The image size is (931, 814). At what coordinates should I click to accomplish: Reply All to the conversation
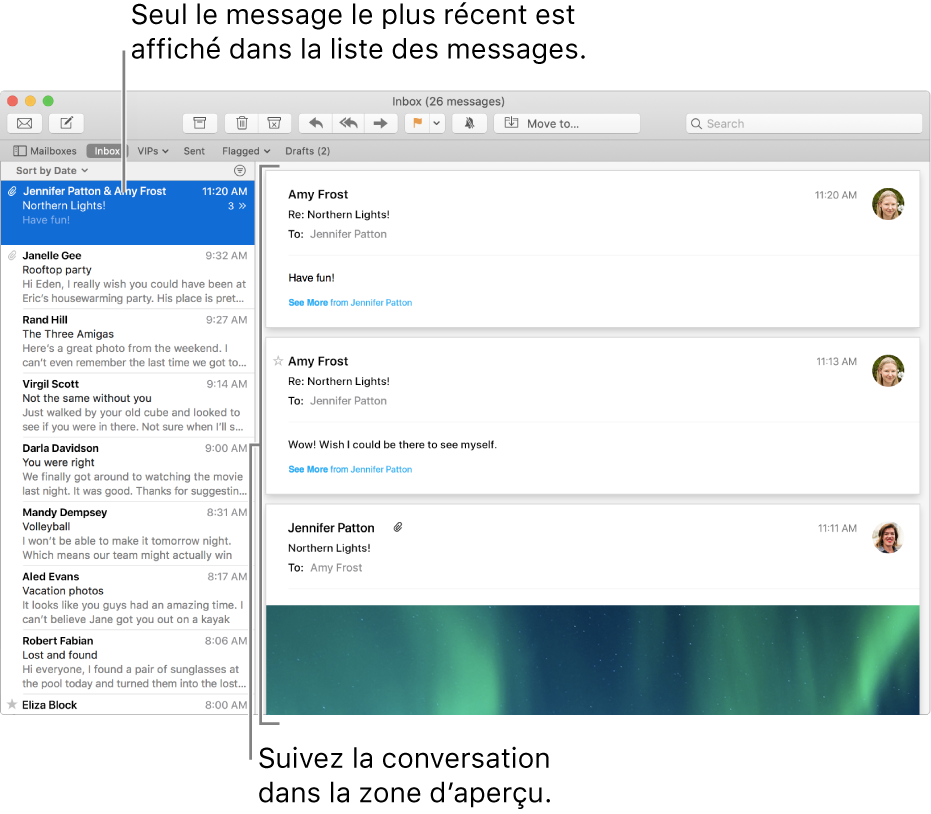pyautogui.click(x=349, y=123)
